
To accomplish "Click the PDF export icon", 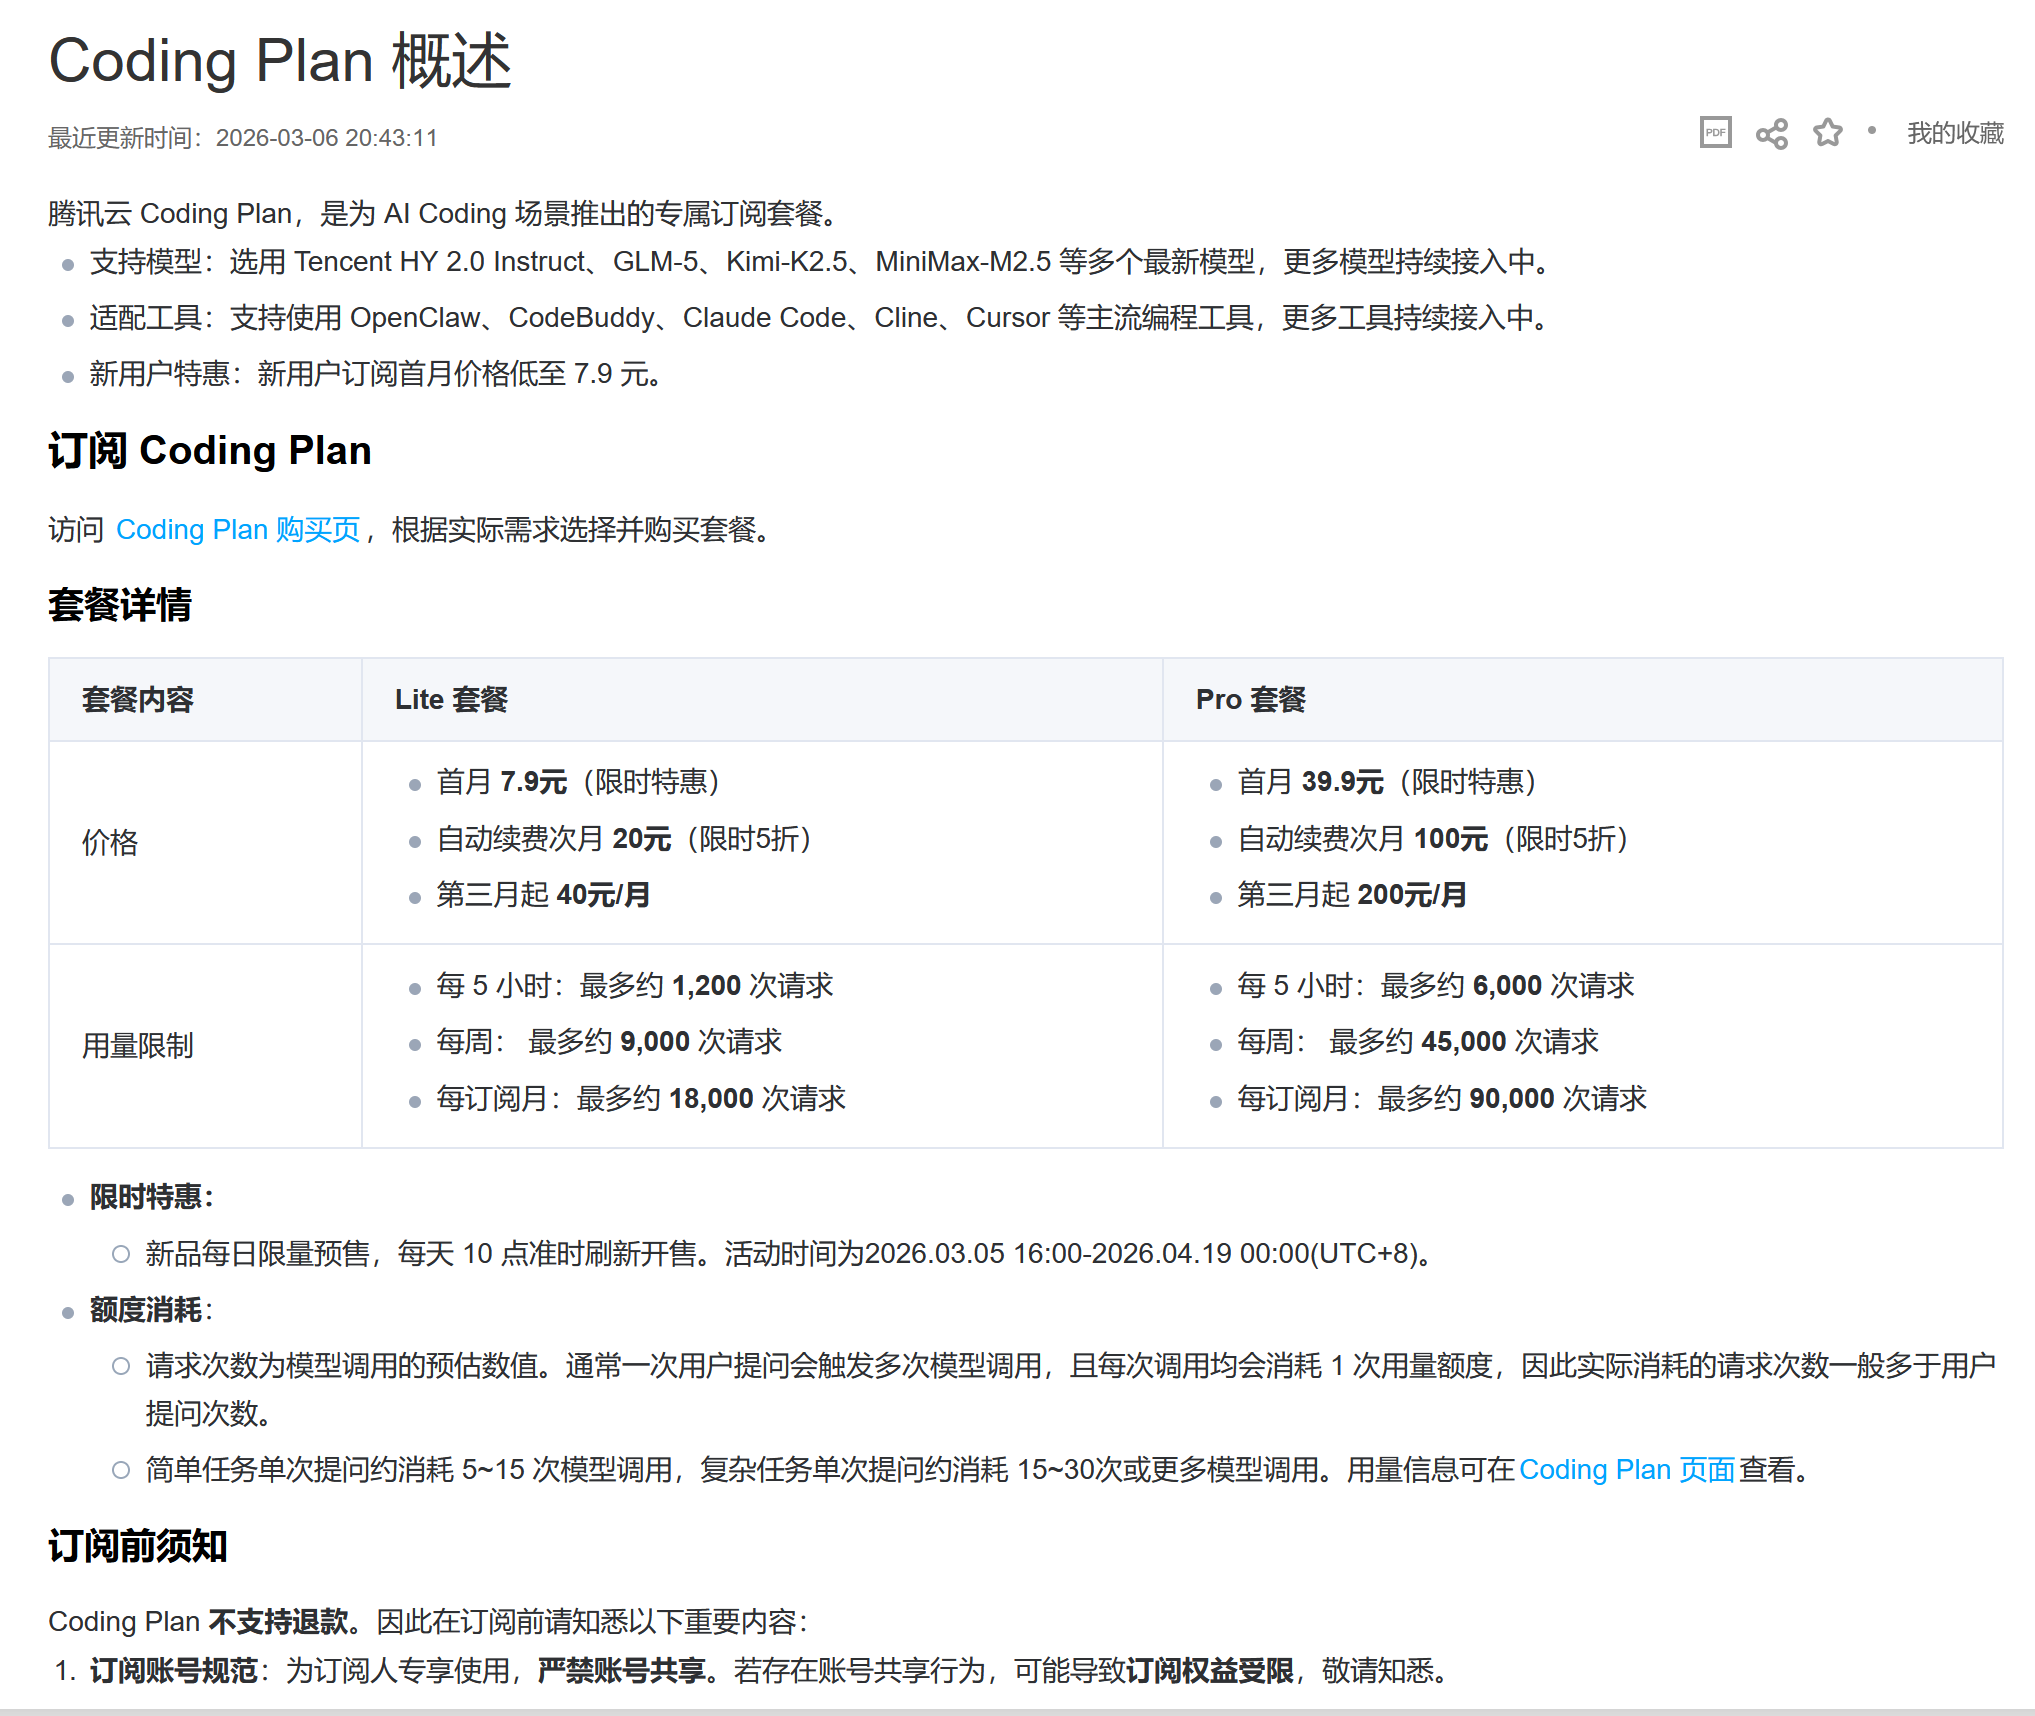I will 1715,133.
